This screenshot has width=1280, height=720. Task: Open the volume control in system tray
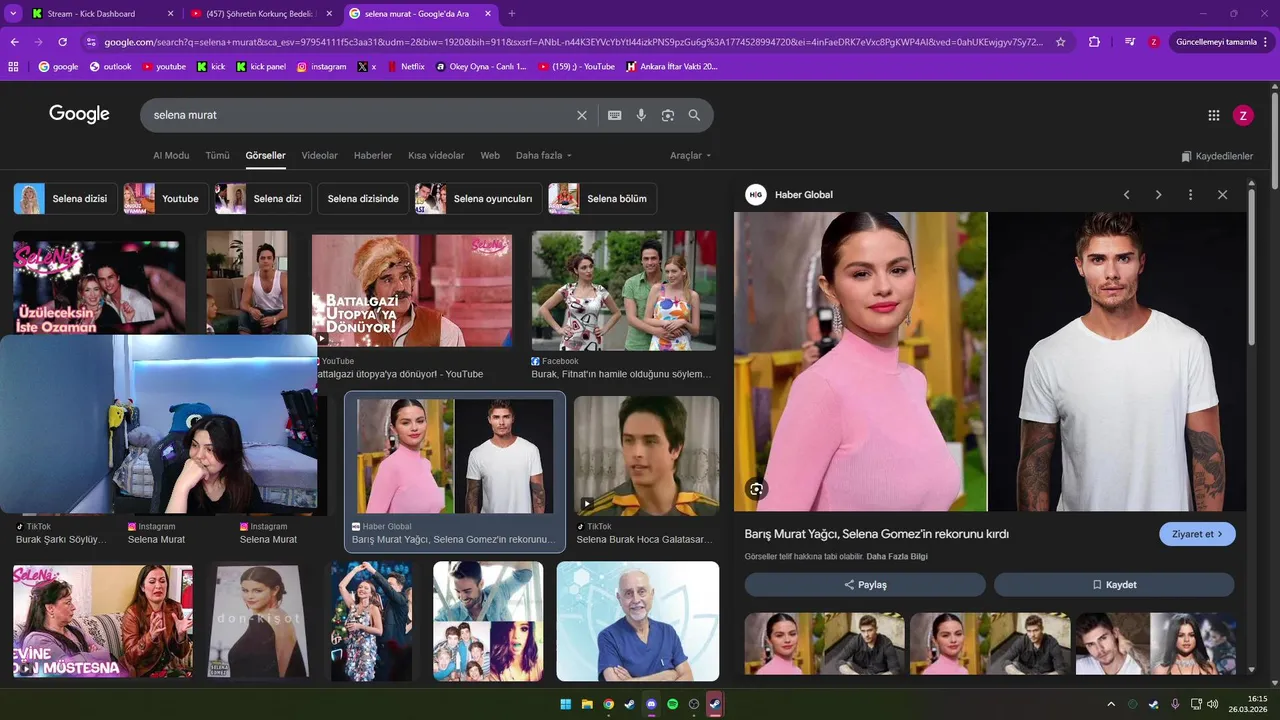pyautogui.click(x=1212, y=704)
